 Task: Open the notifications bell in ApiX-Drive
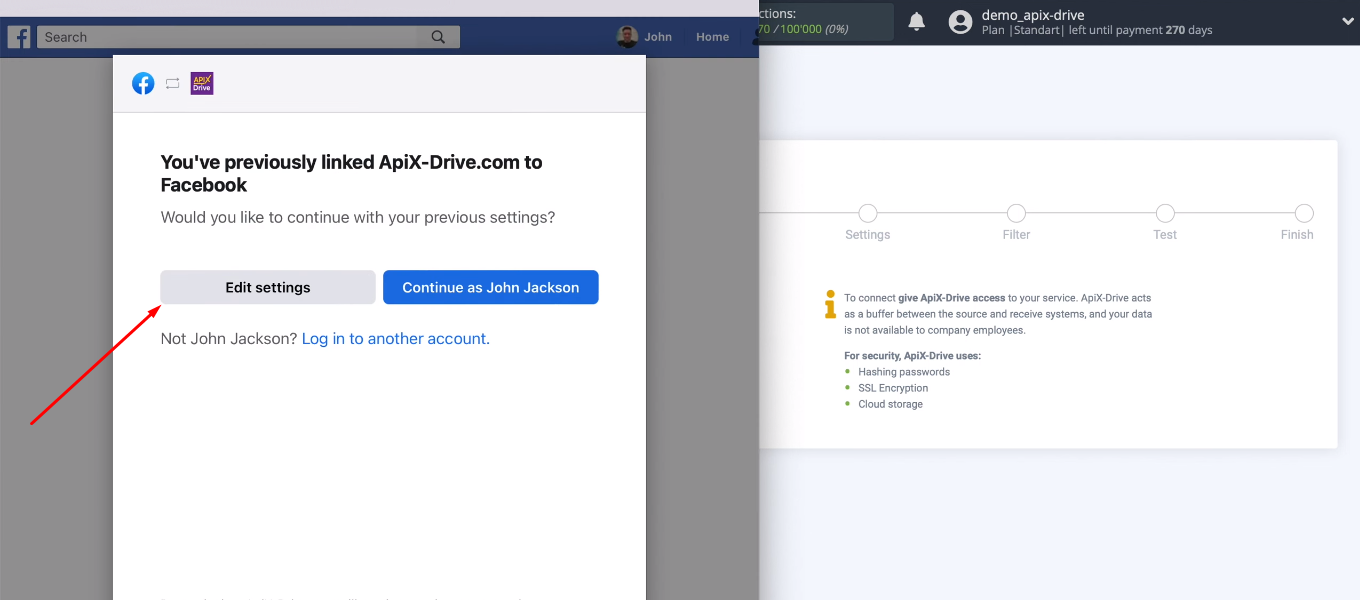(x=917, y=21)
